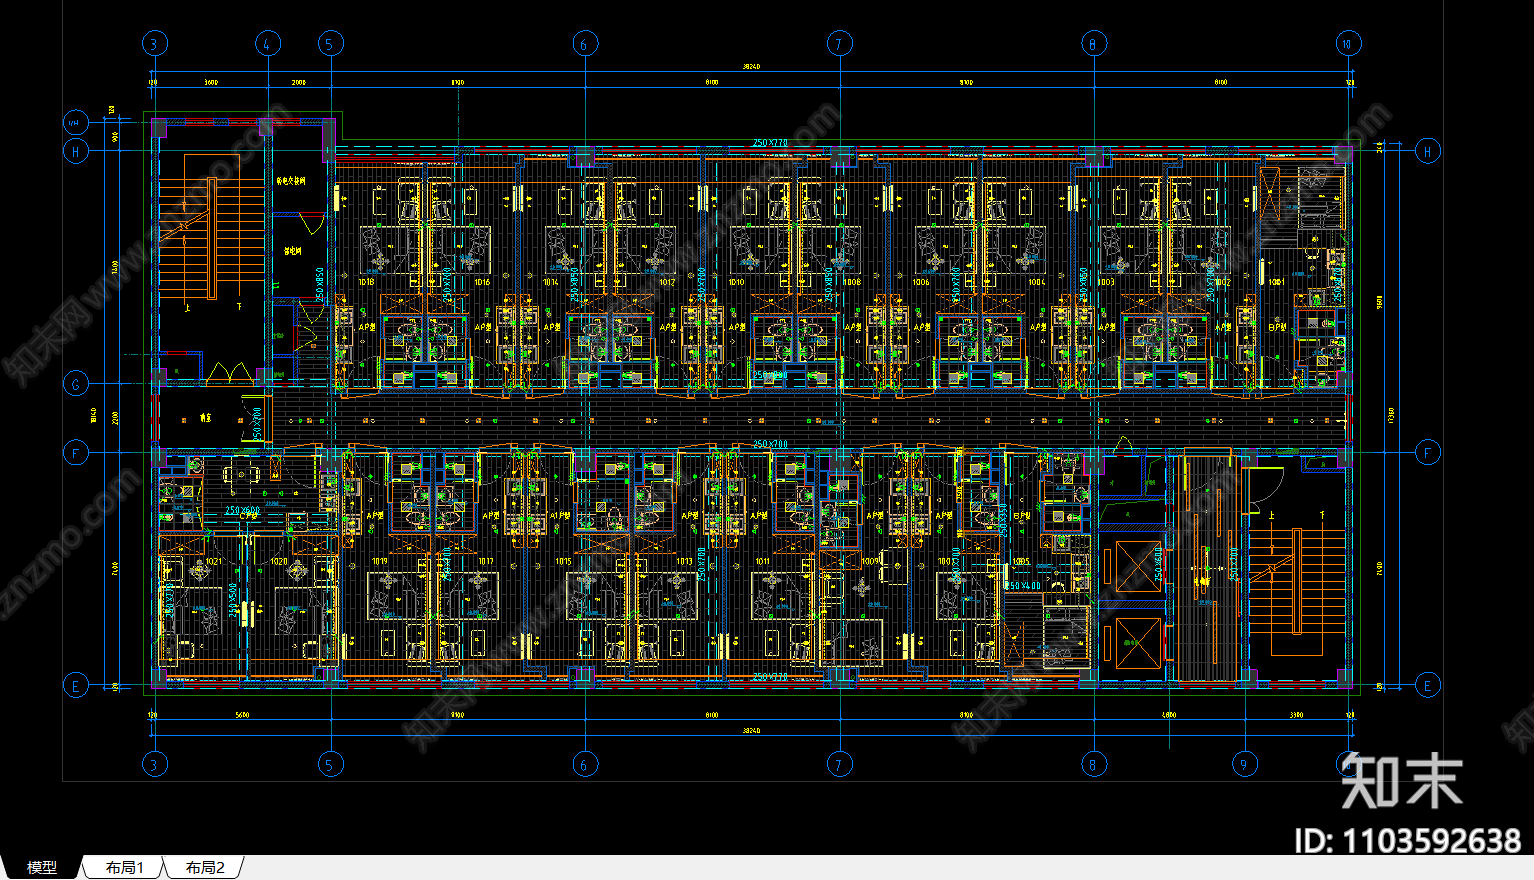Screen dimensions: 1534x880
Task: Click room number 1008 label
Action: (852, 283)
